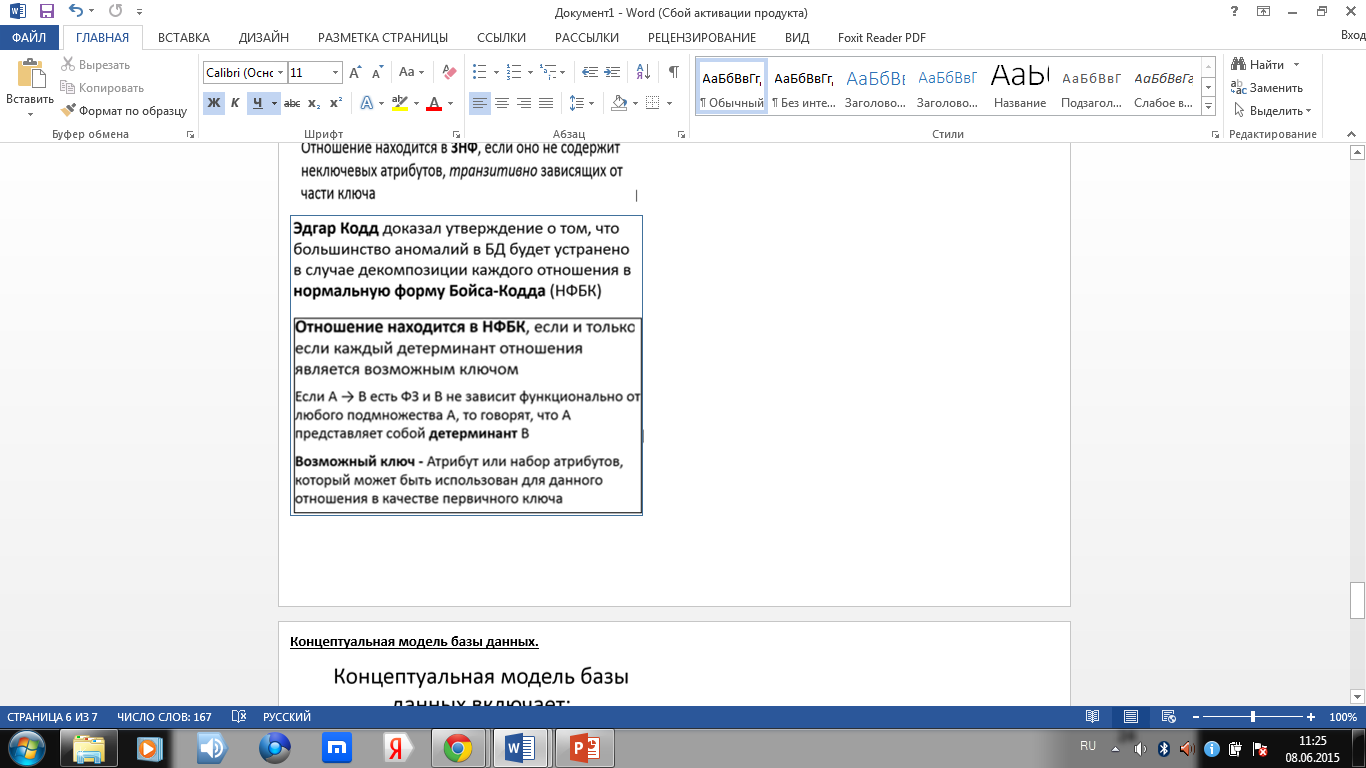Screen dimensions: 1366x768
Task: Save document icon in quick access toolbar
Action: (47, 12)
